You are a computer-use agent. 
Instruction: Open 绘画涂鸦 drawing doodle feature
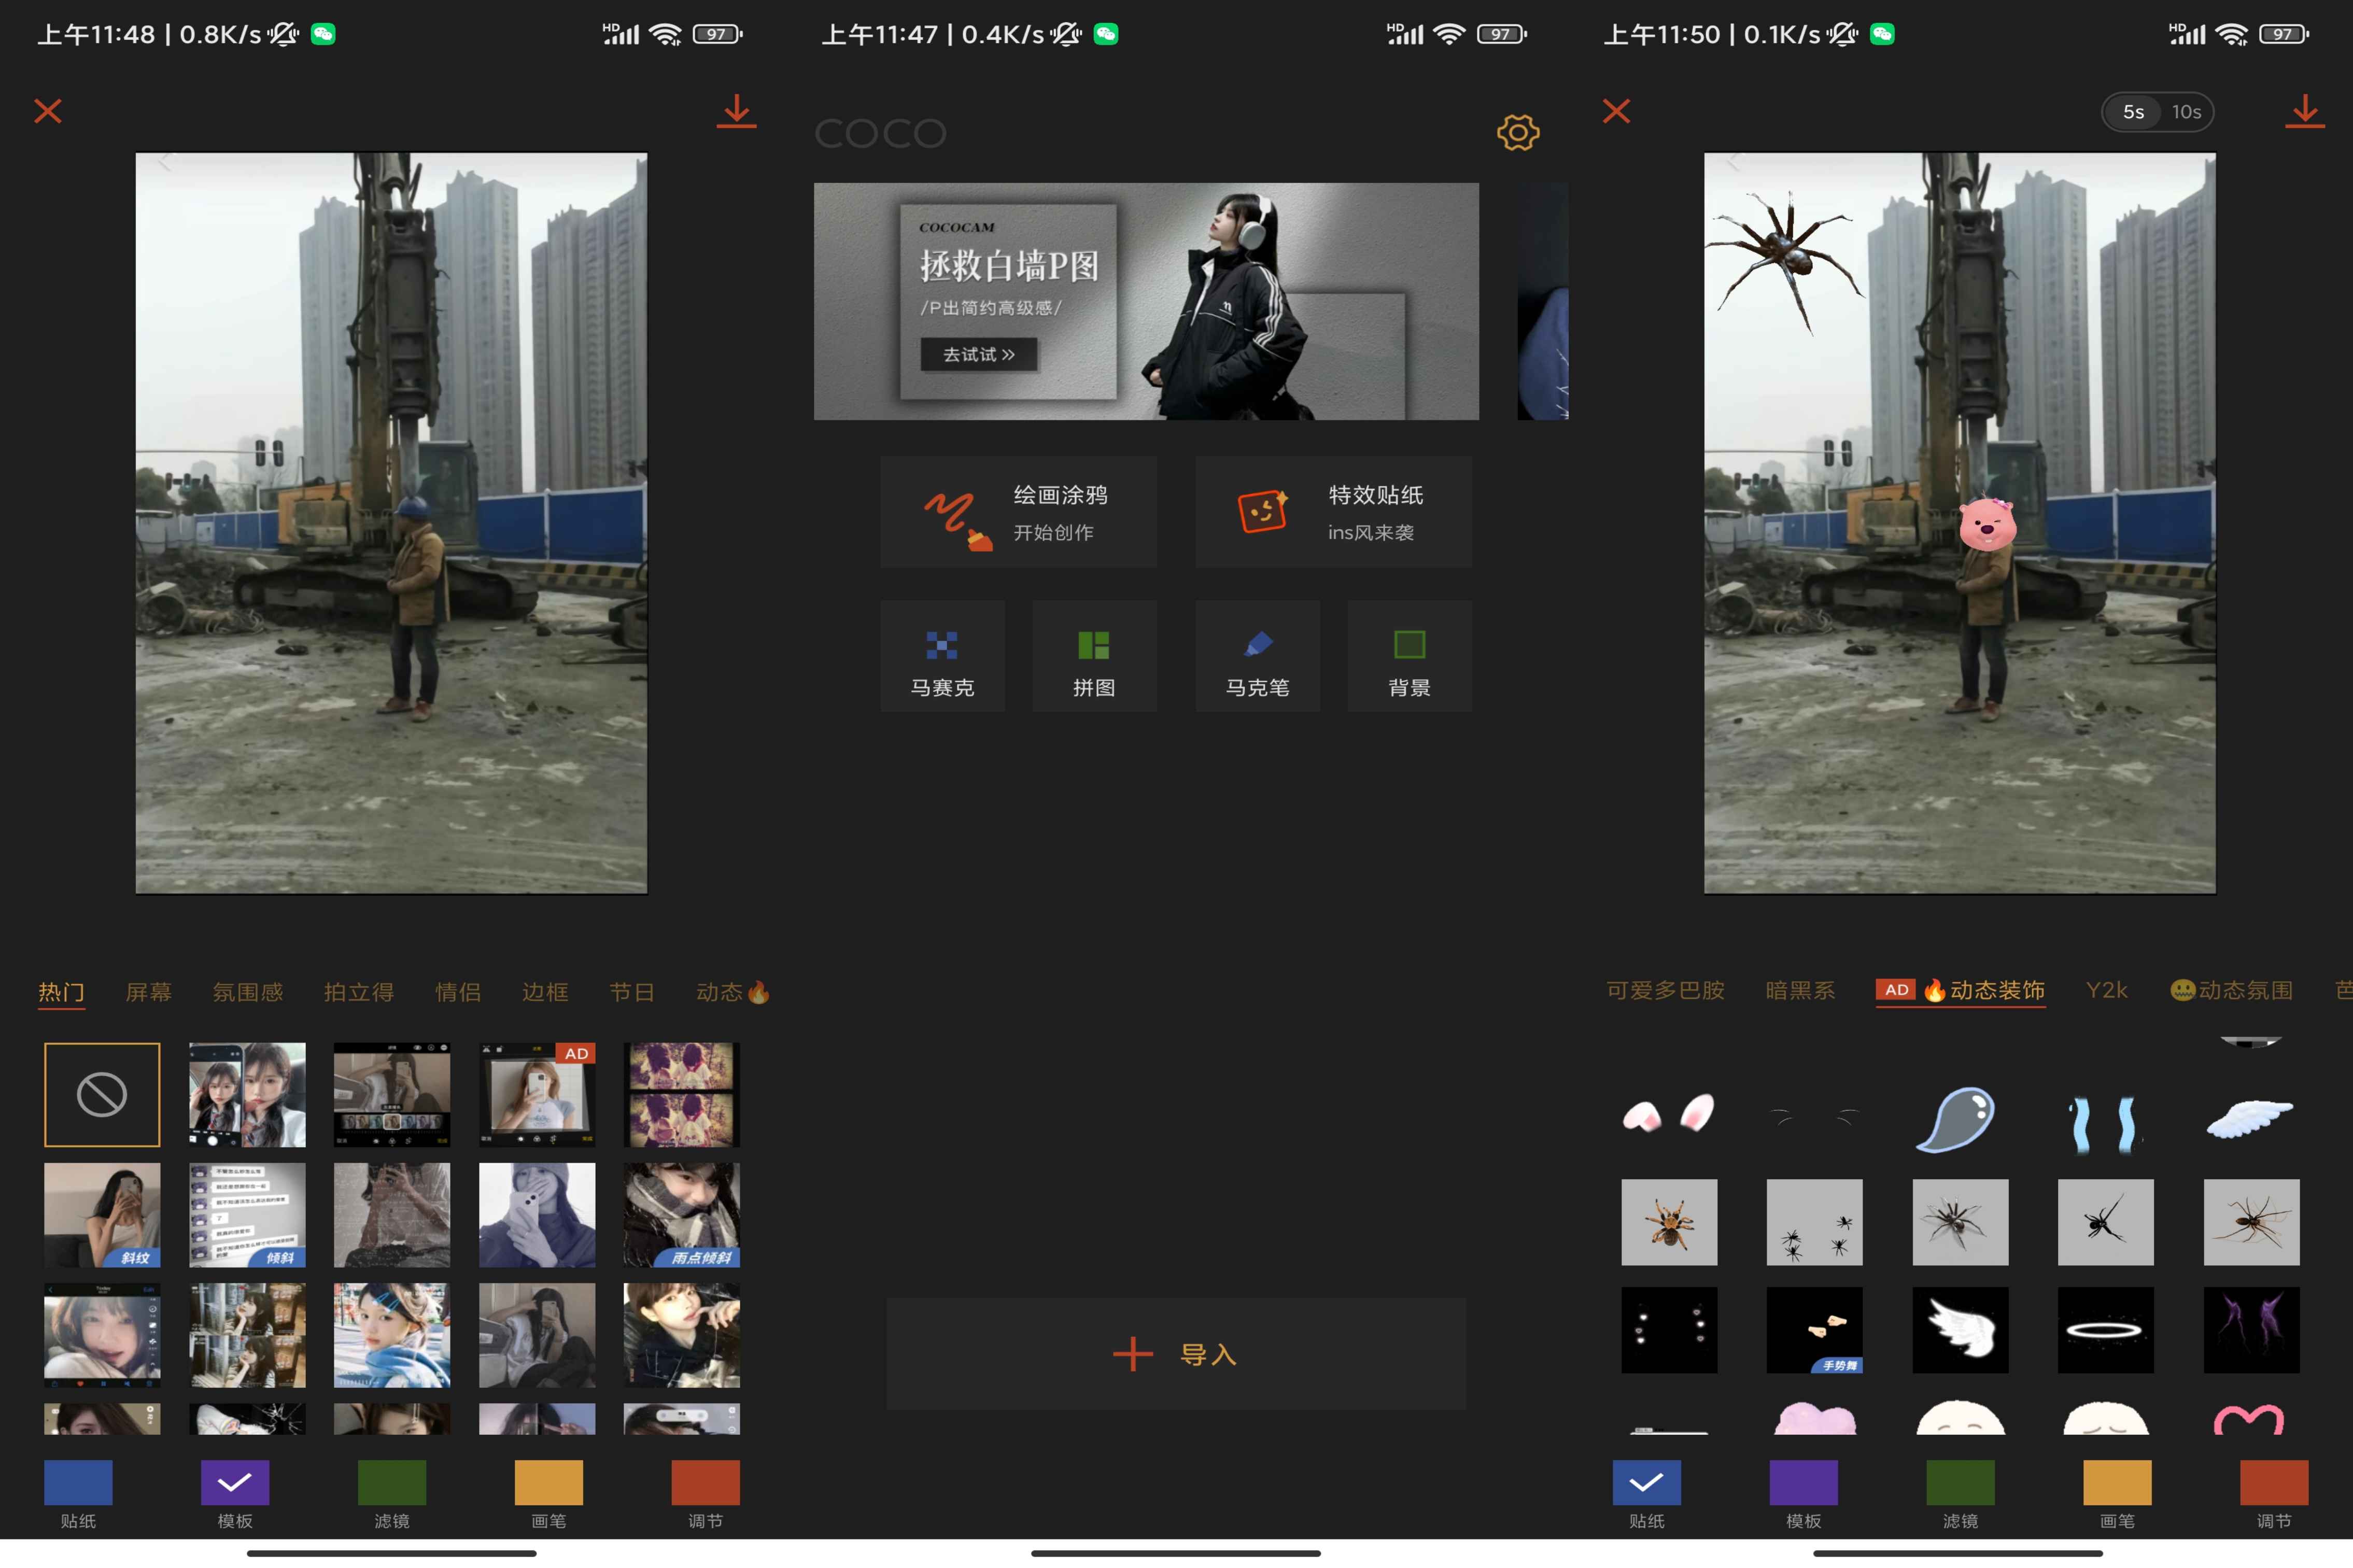click(1018, 512)
